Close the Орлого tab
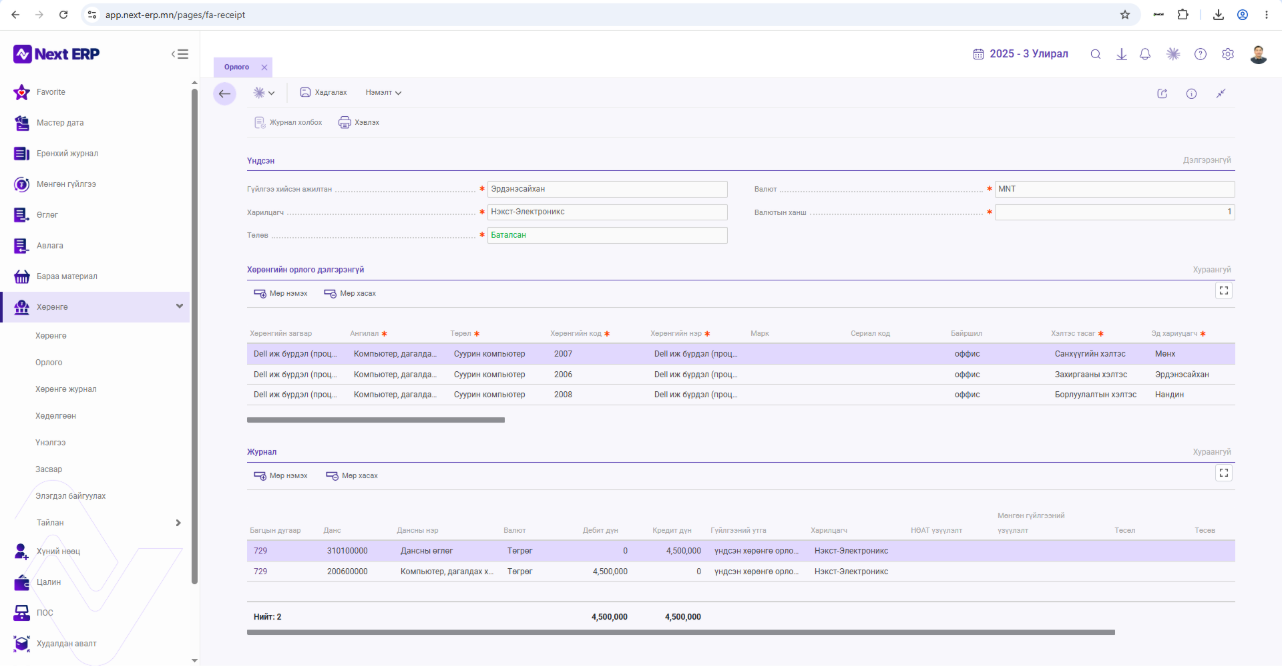Image resolution: width=1282 pixels, height=666 pixels. click(264, 67)
